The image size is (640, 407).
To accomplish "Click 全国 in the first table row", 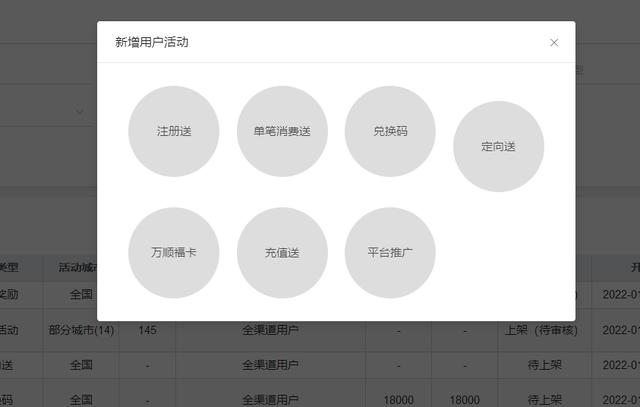I will point(82,295).
